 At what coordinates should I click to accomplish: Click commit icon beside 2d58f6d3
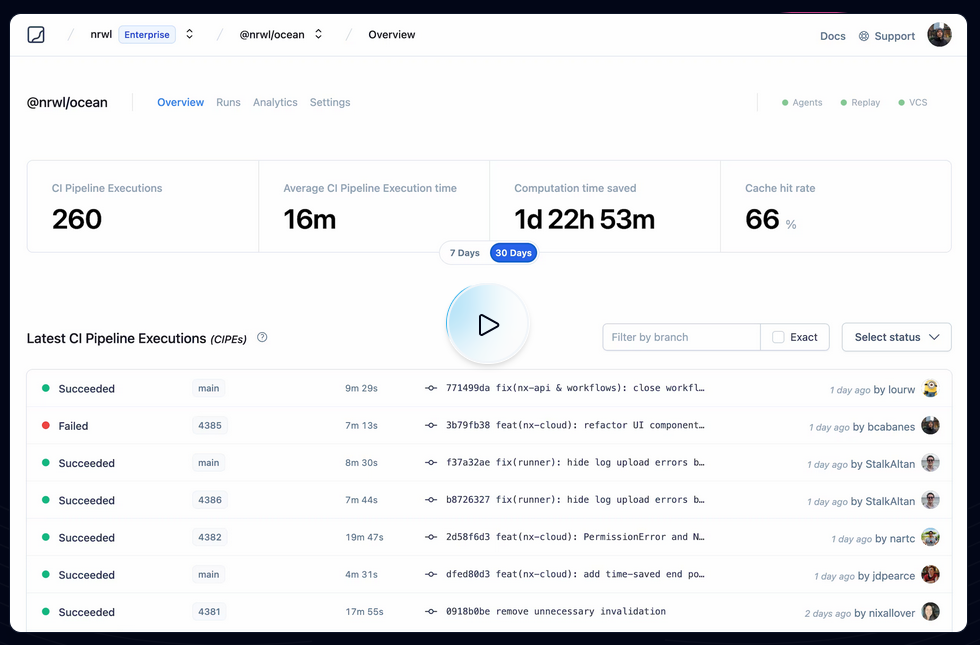(431, 537)
